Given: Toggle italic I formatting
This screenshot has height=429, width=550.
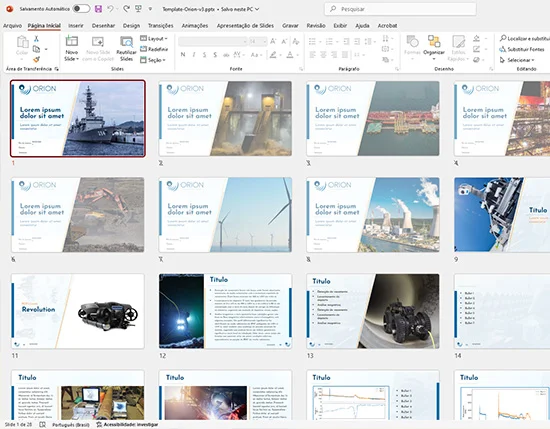Looking at the screenshot, I should pyautogui.click(x=194, y=55).
